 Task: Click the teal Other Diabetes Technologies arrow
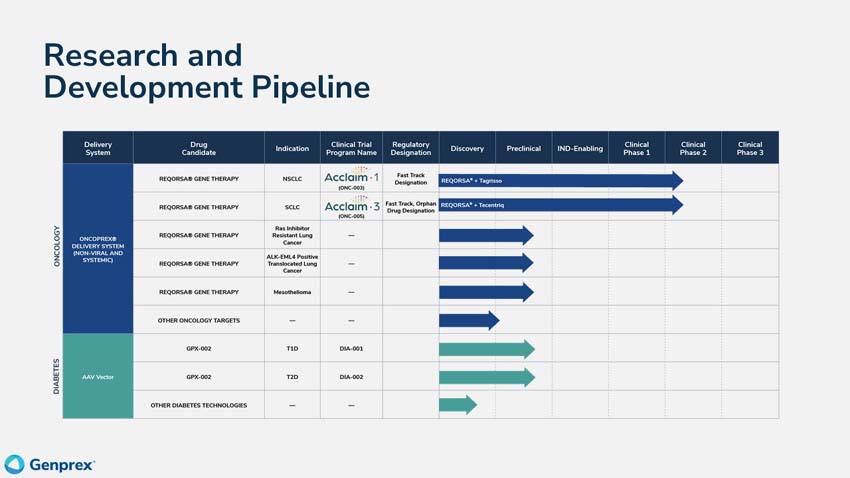(x=457, y=405)
